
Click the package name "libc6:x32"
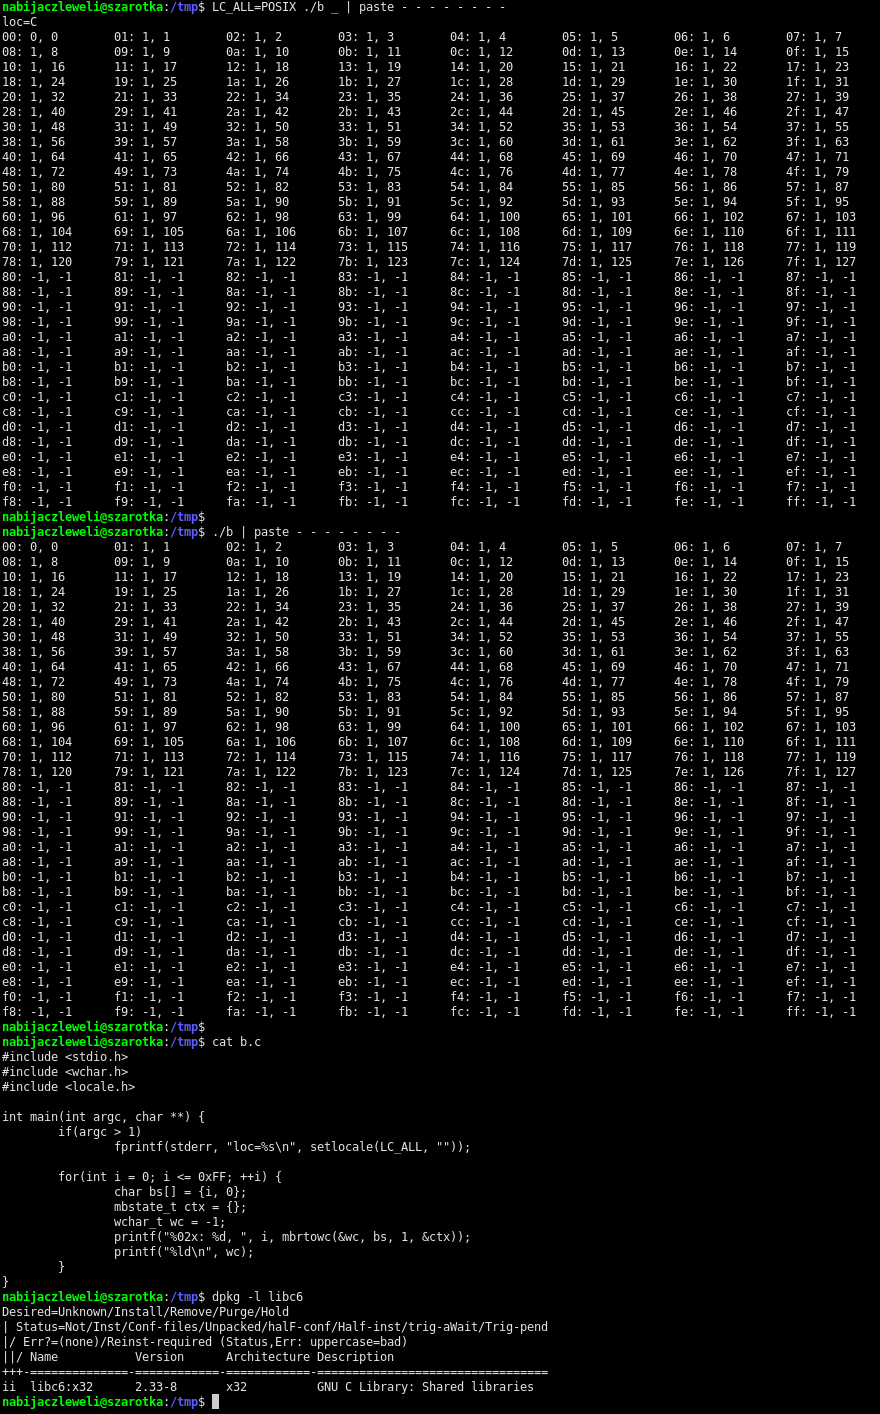(x=61, y=1387)
